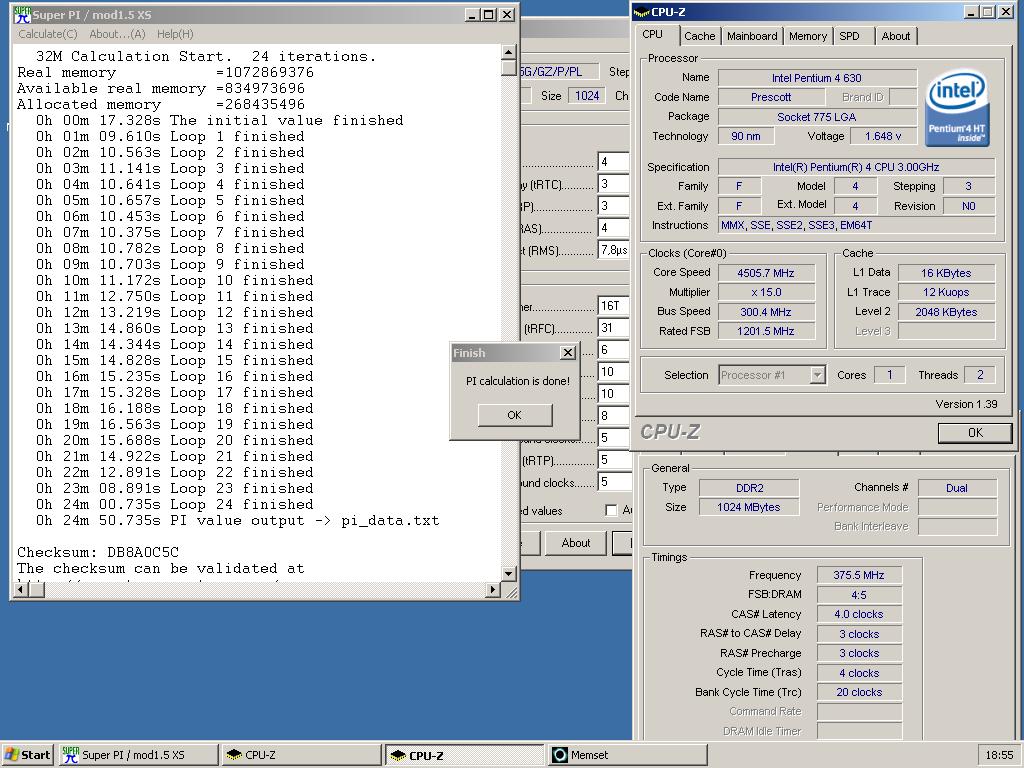
Task: Click memory Size value 1024 MBytes
Action: 749,507
